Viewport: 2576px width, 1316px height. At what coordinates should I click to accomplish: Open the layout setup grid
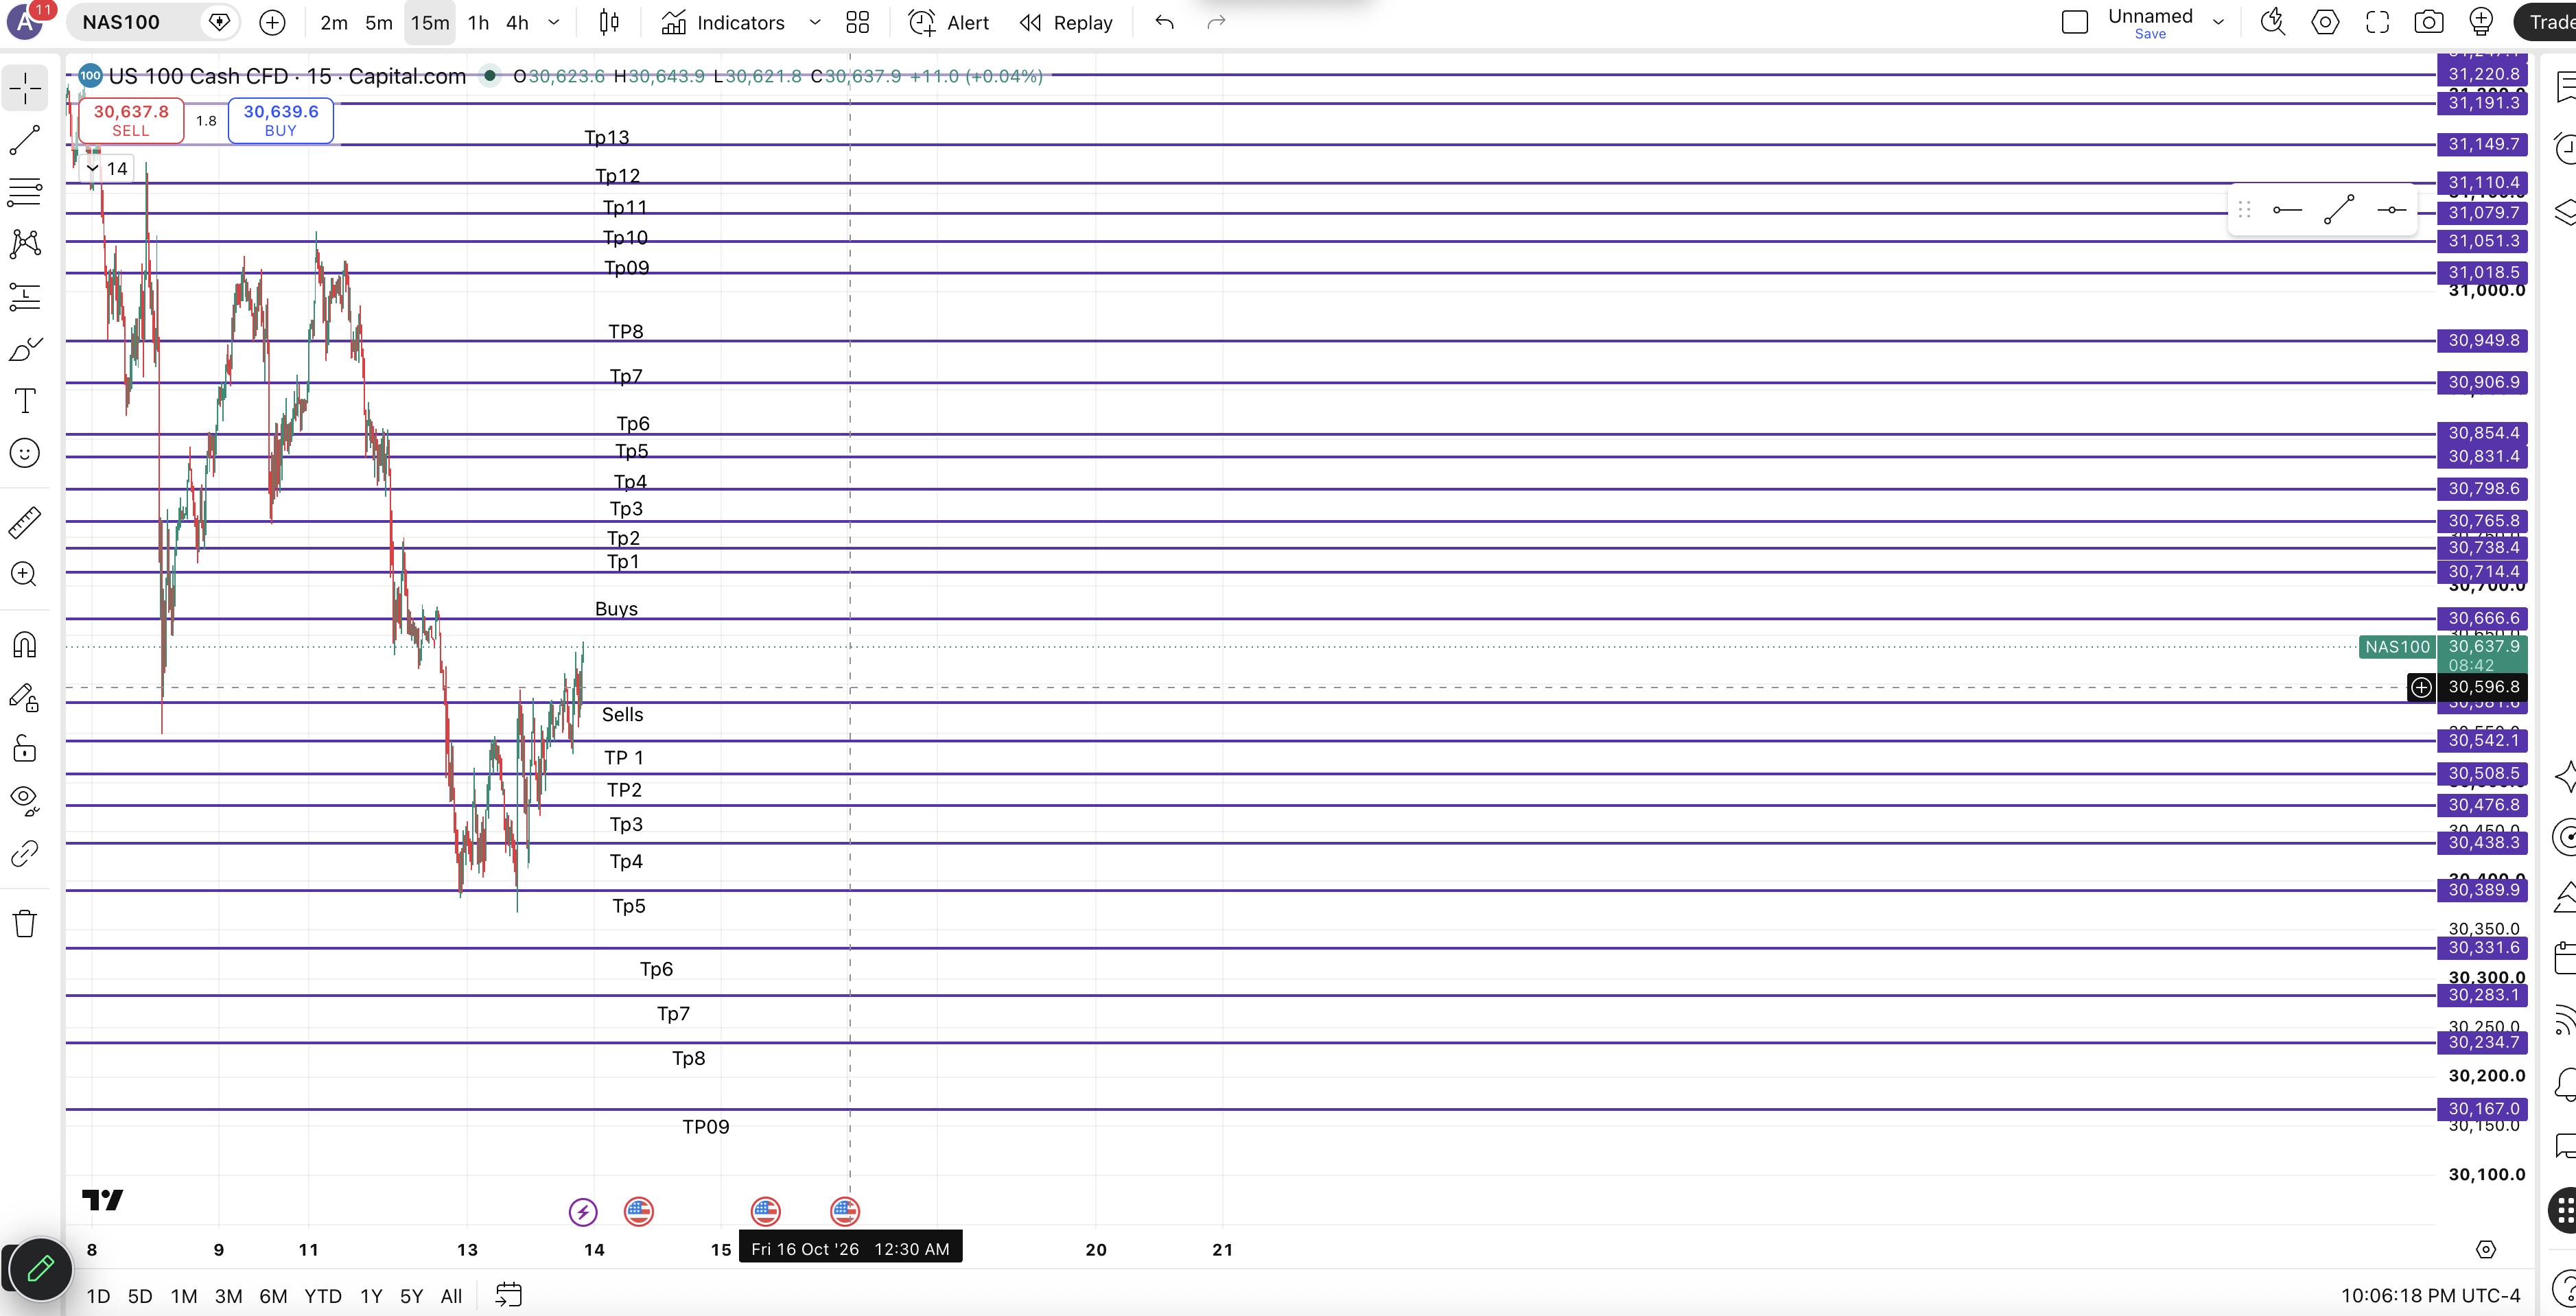[x=857, y=23]
